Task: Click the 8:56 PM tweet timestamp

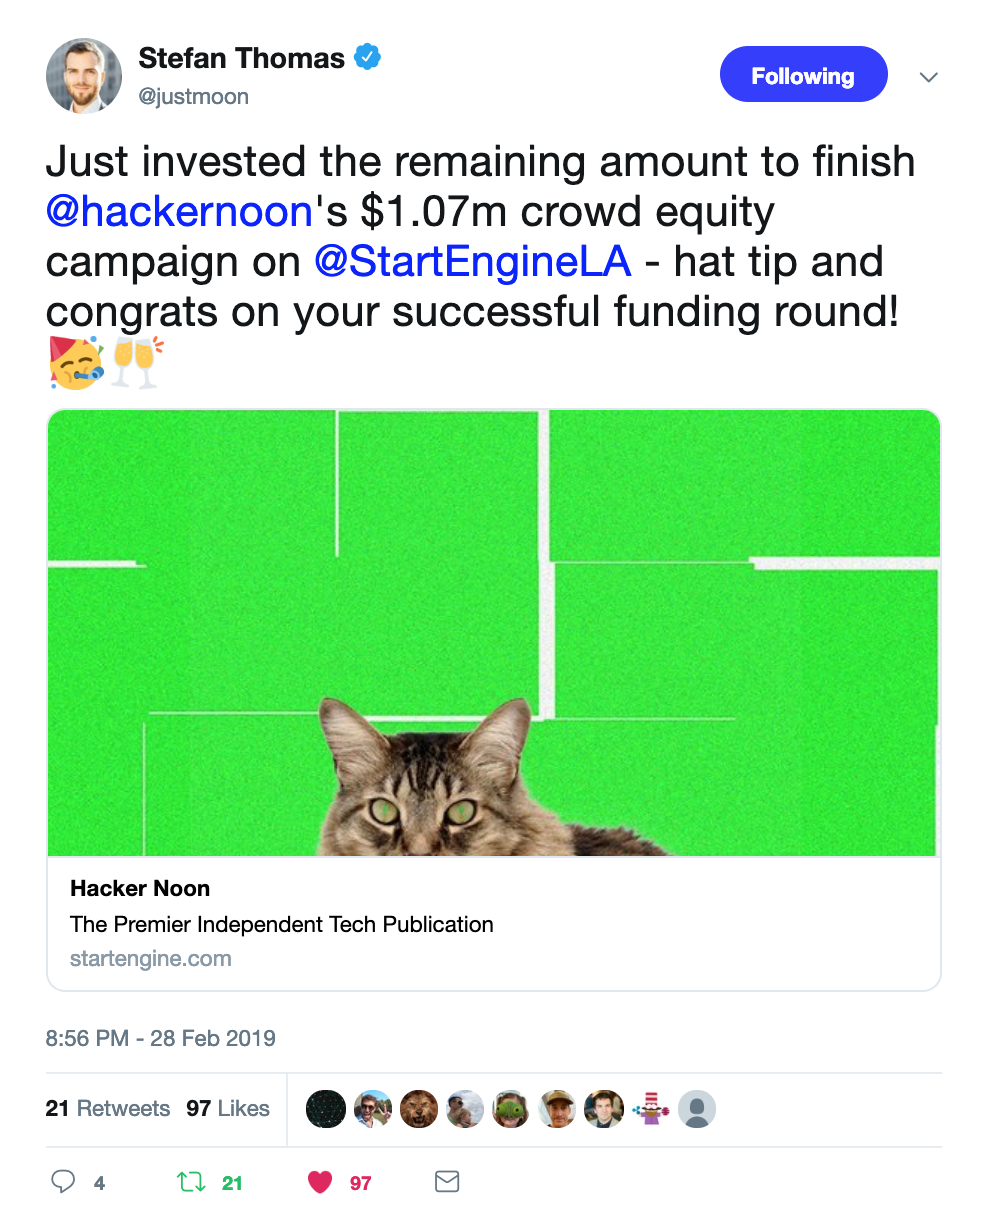Action: (x=160, y=1037)
